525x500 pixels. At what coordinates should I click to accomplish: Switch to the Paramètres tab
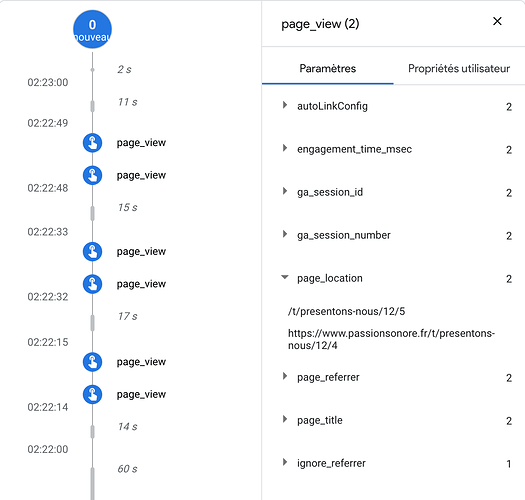327,69
